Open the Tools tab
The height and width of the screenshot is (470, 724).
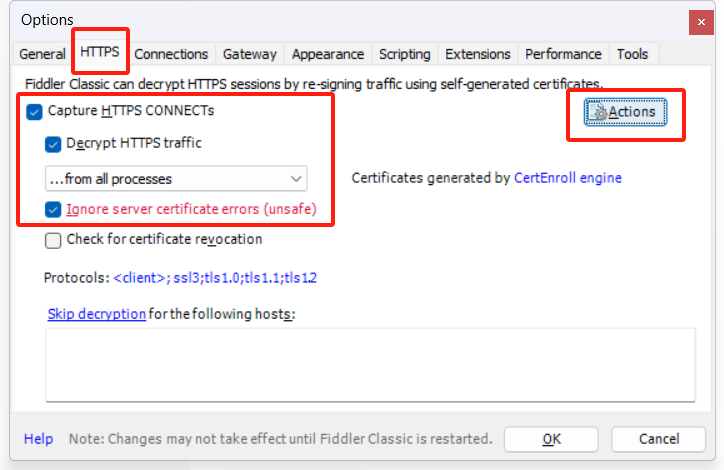tap(633, 54)
